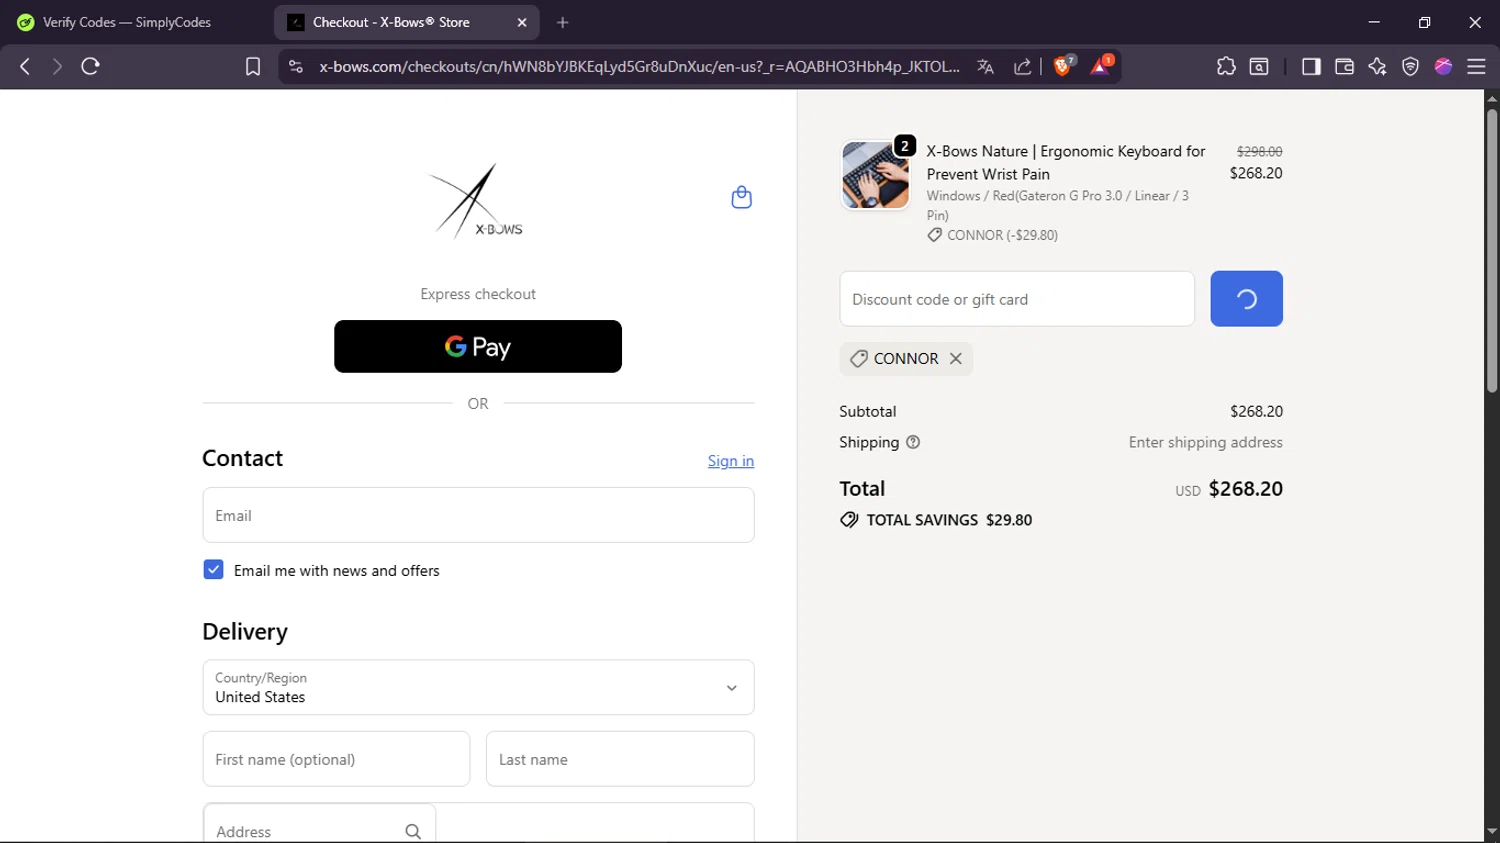
Task: Pay with the Google Pay button
Action: 478,346
